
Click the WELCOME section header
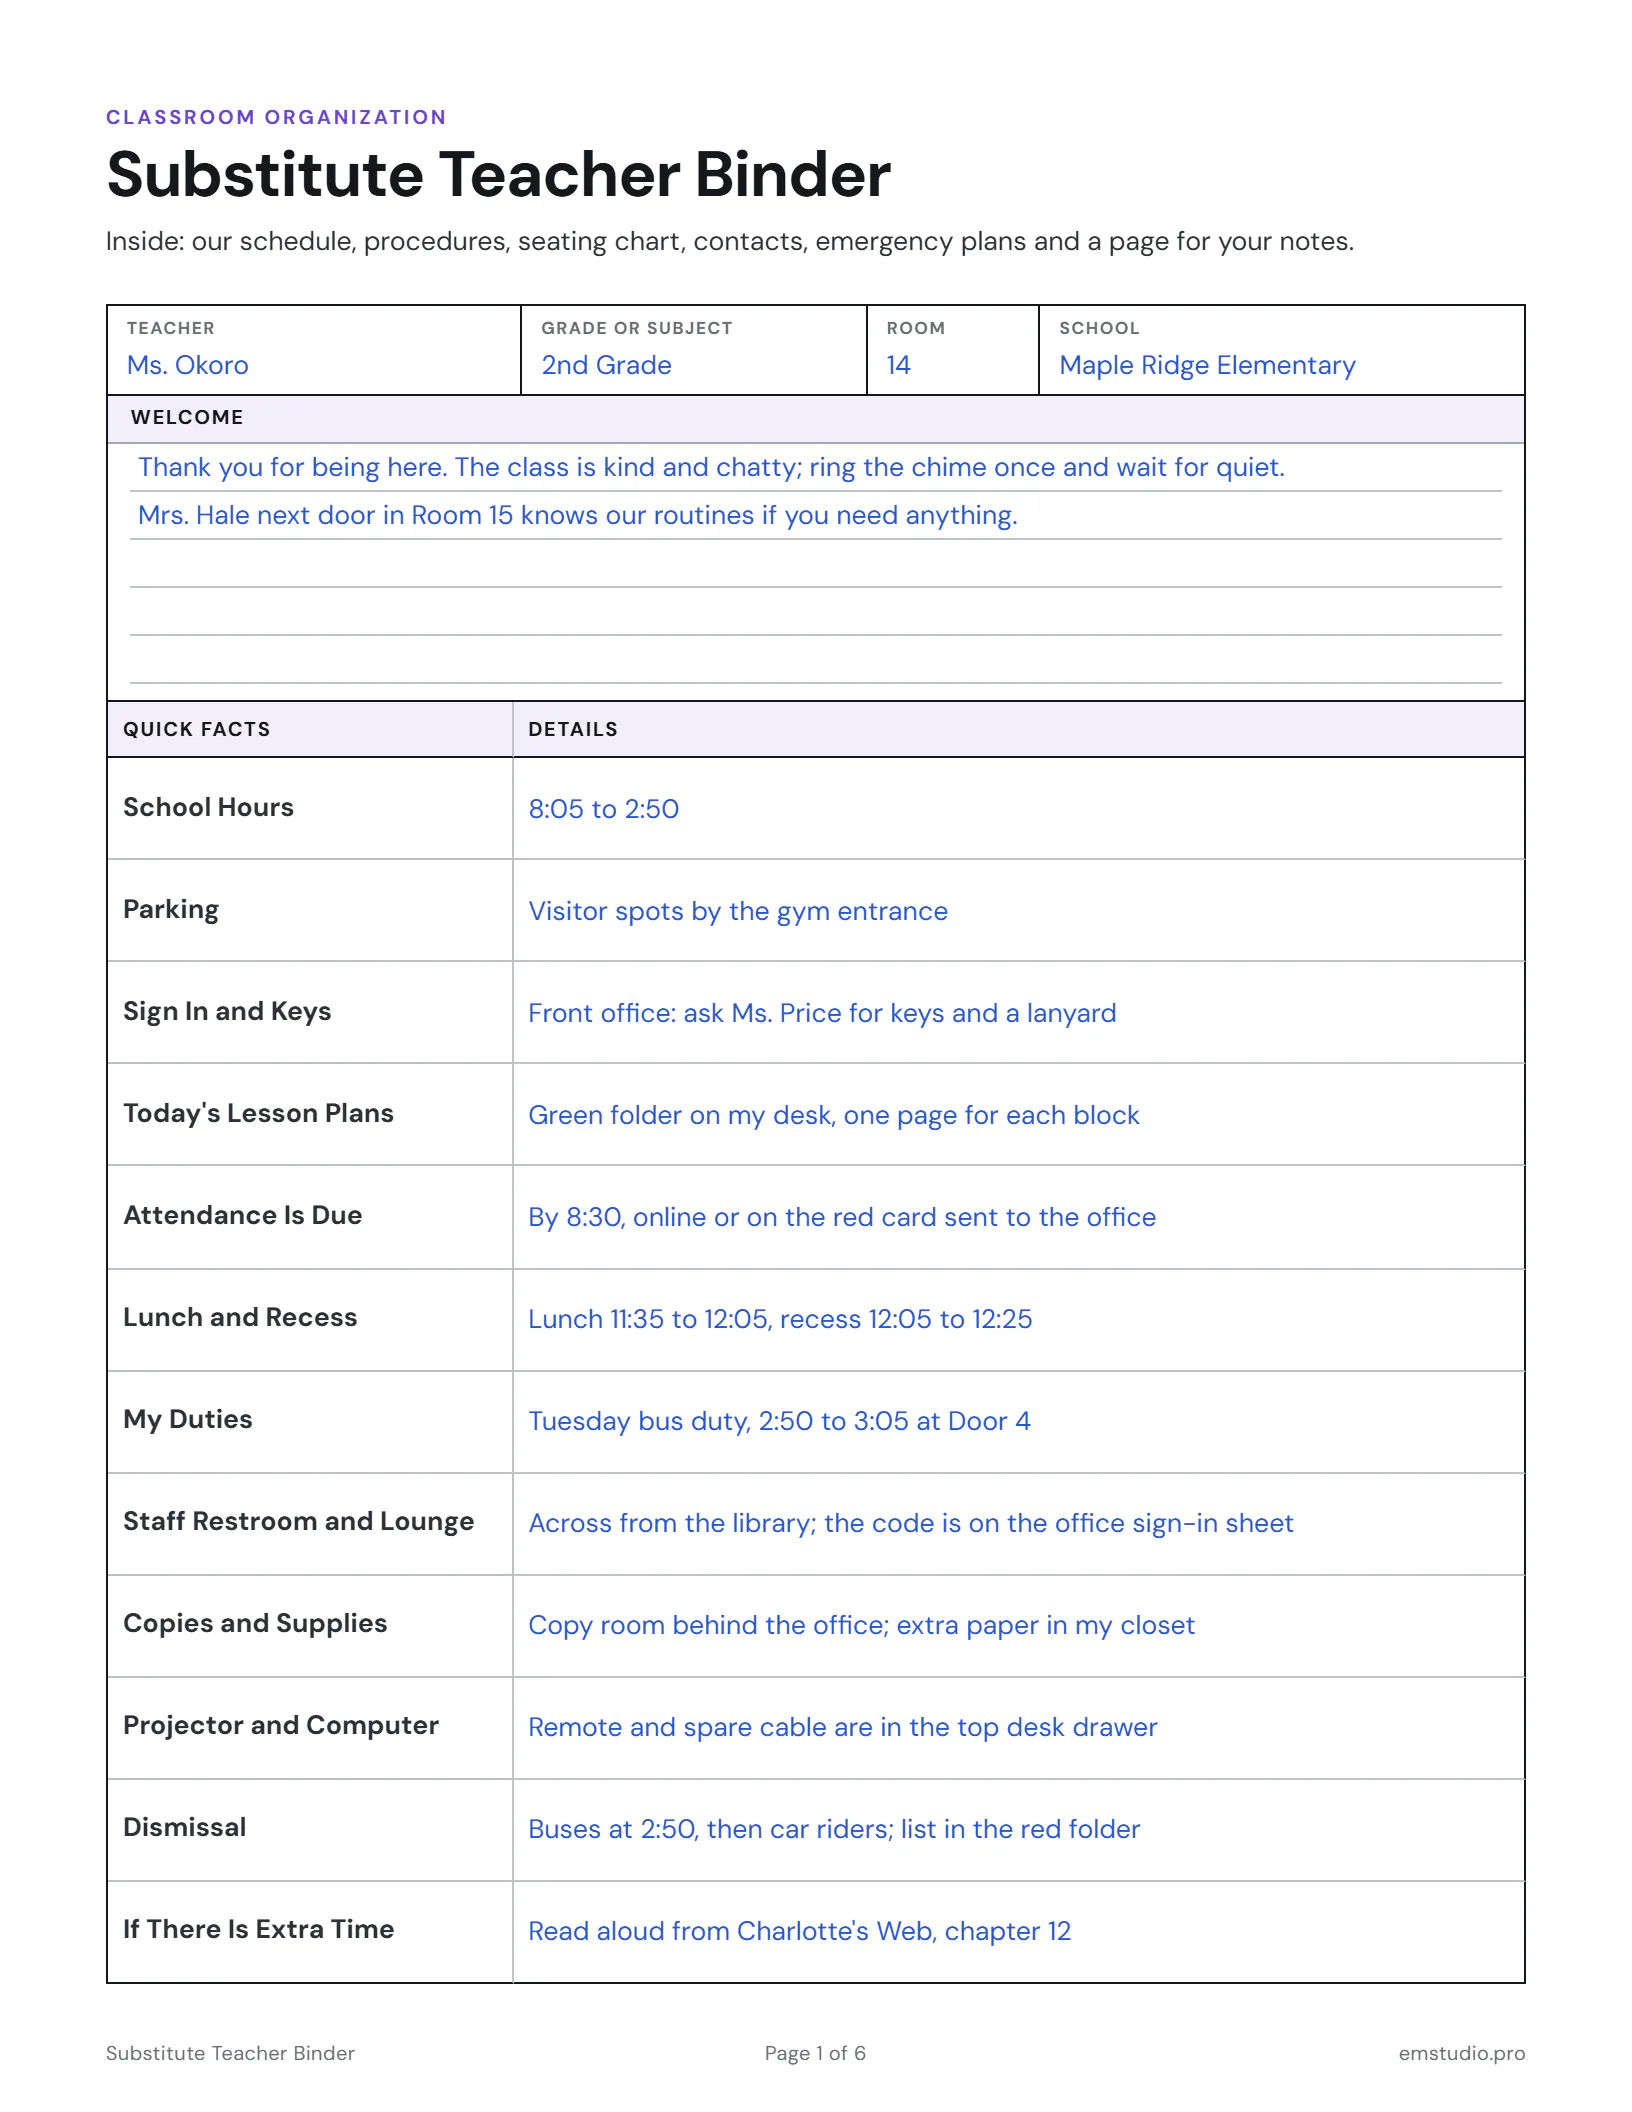point(816,418)
